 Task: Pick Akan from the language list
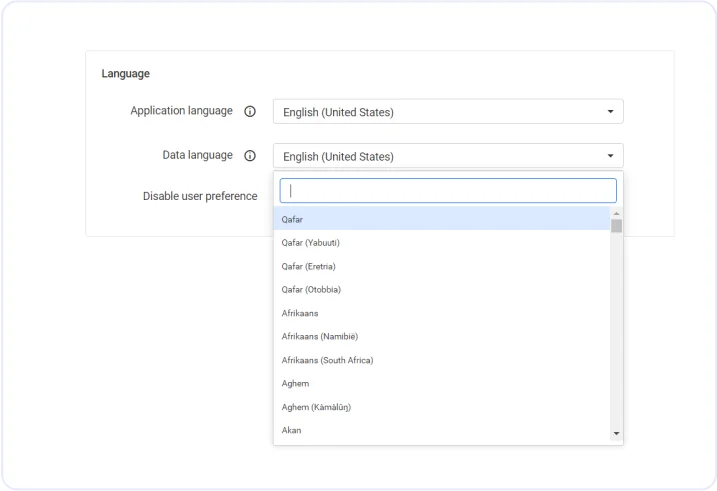442,430
